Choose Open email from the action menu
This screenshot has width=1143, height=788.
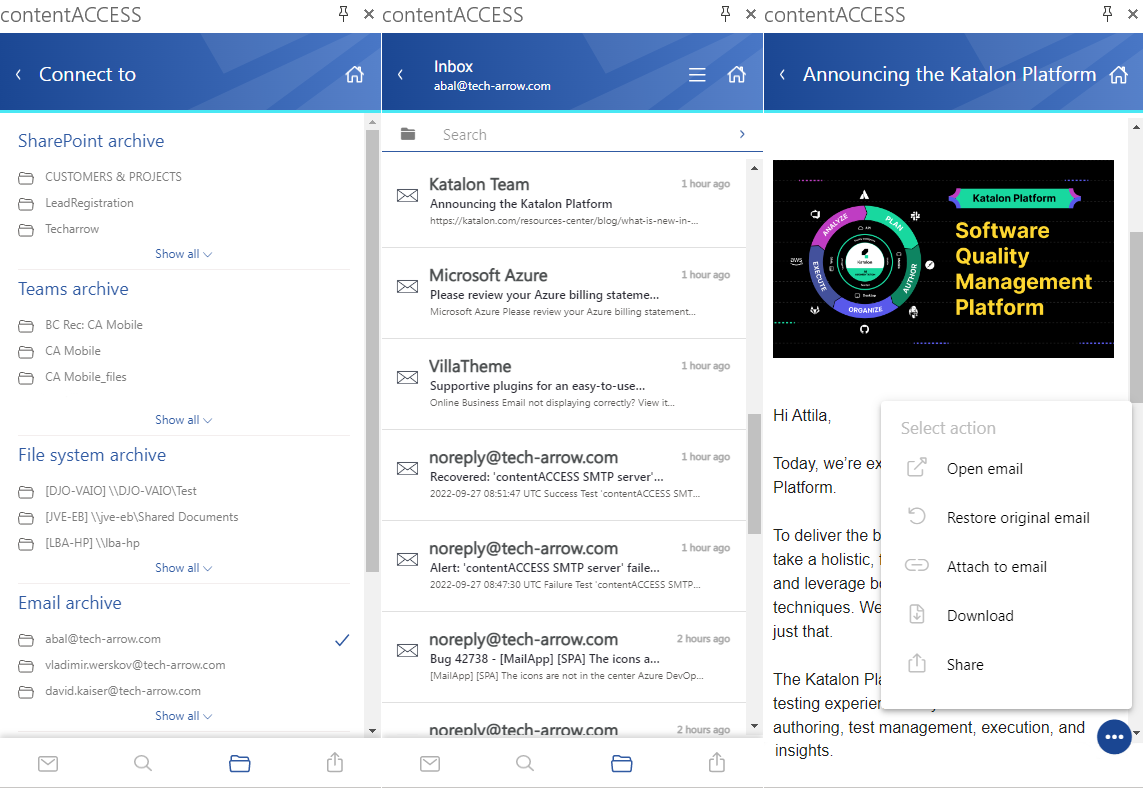point(985,468)
